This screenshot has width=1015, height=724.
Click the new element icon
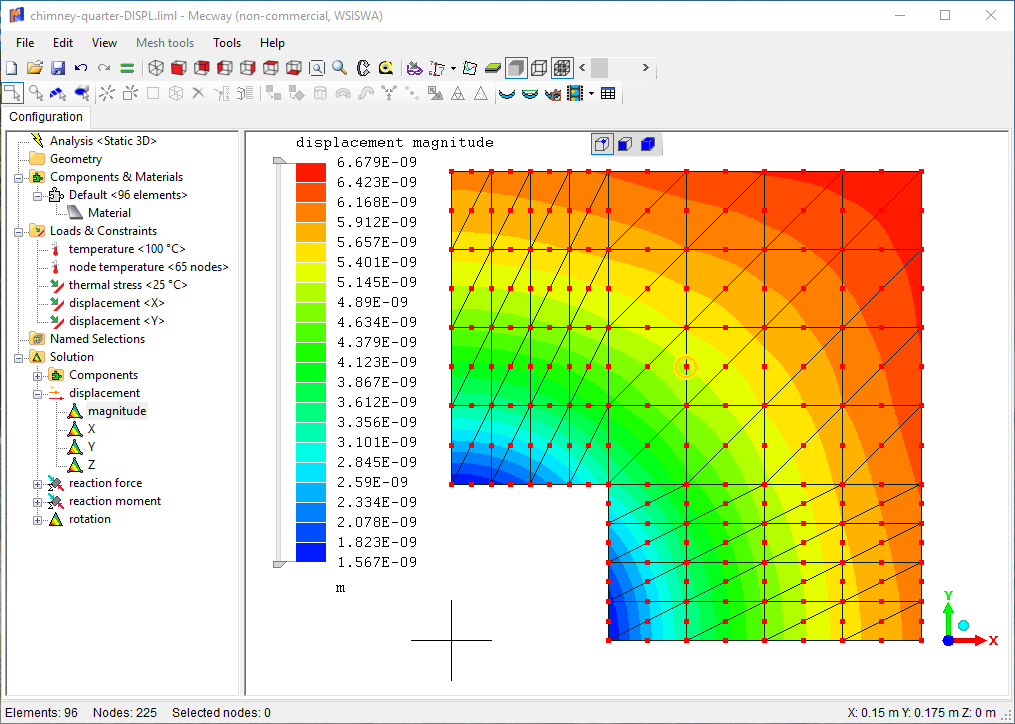coord(130,93)
